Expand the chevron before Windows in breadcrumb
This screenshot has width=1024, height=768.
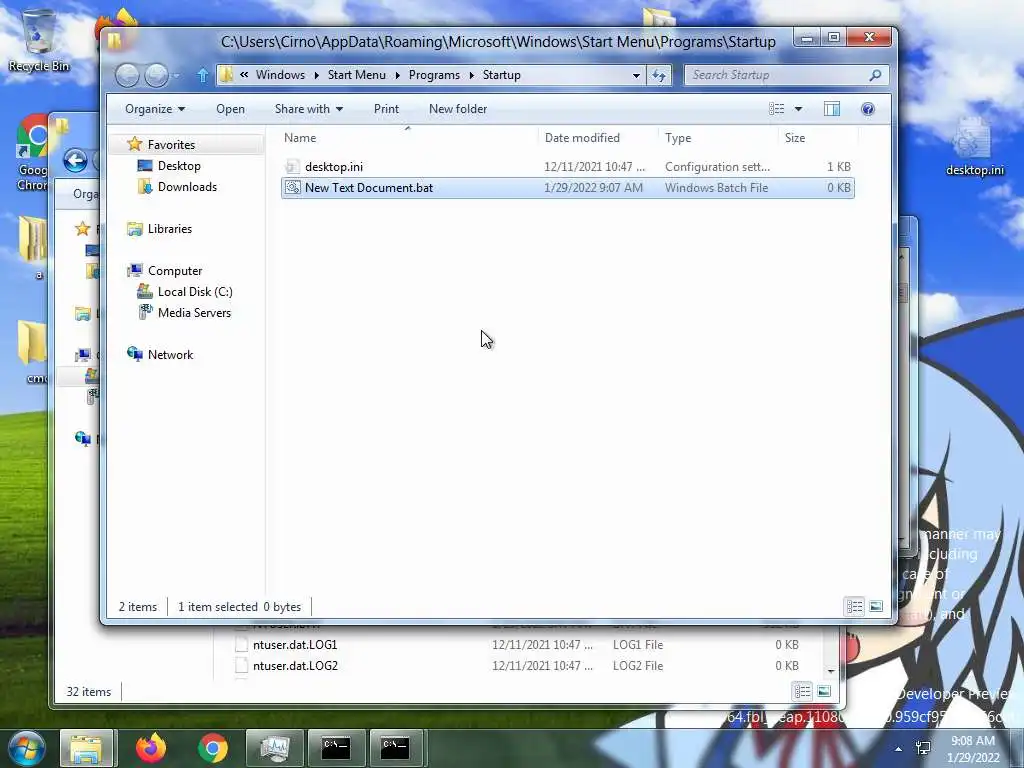click(x=244, y=75)
